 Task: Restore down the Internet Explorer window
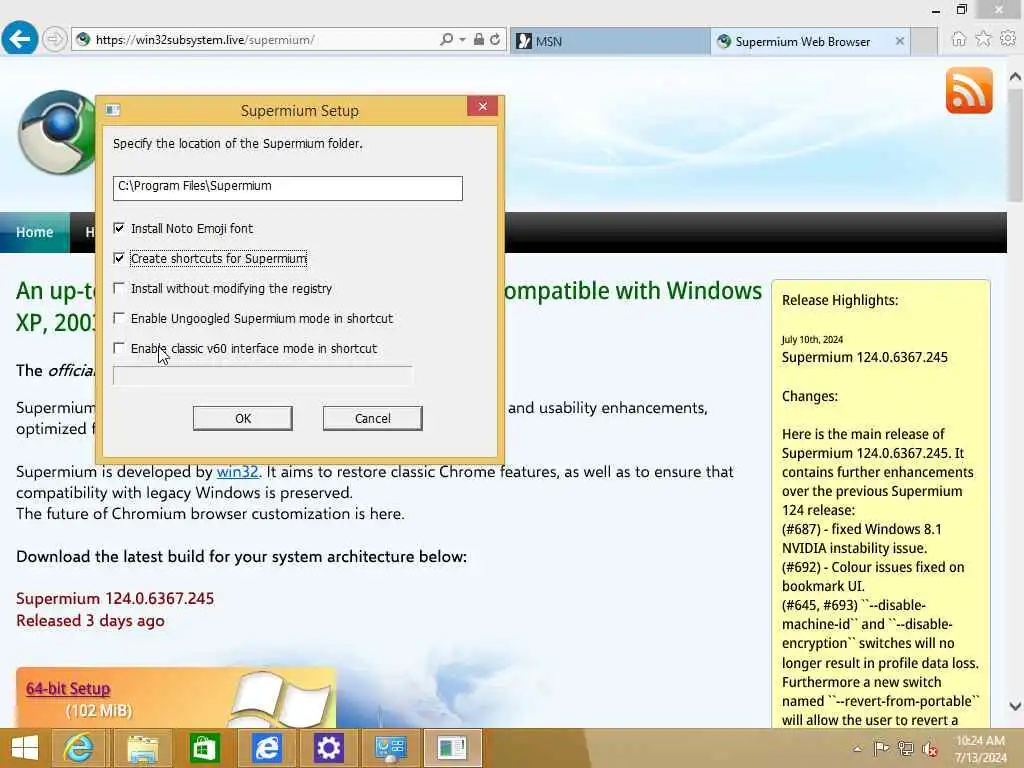pos(961,9)
